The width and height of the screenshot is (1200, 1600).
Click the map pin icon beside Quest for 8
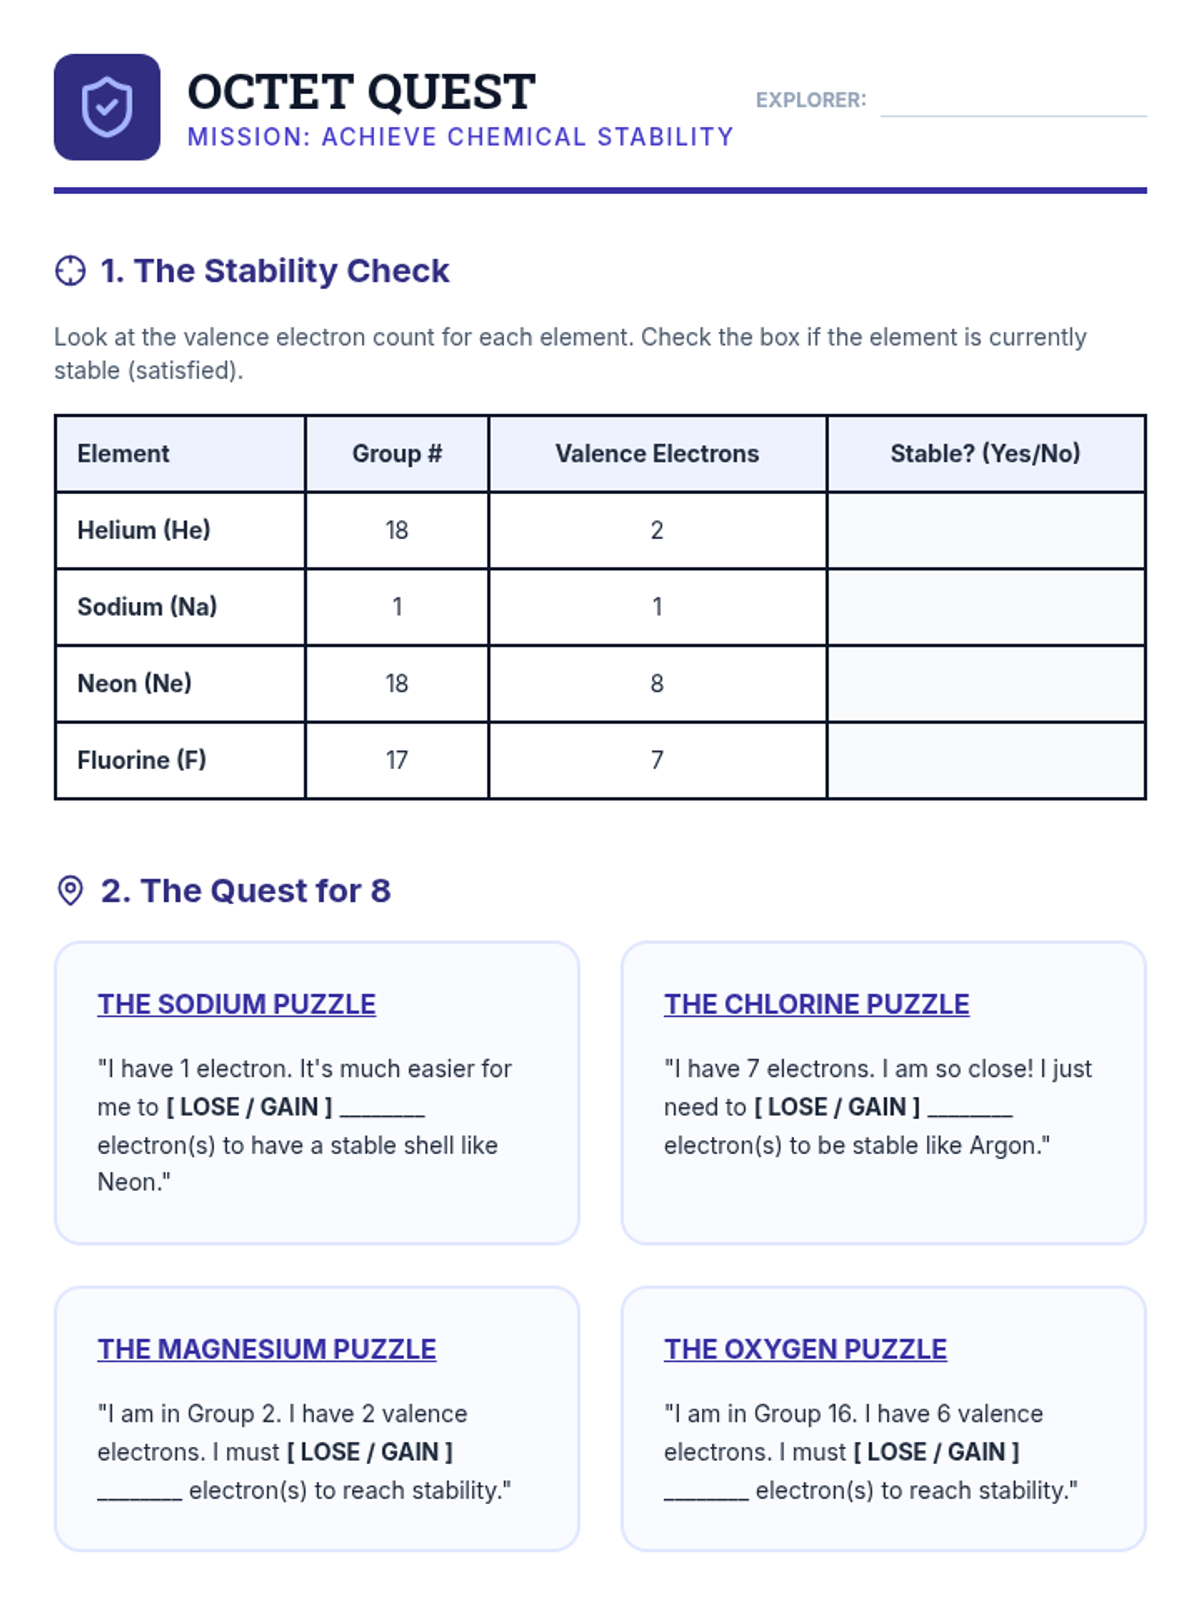[70, 890]
